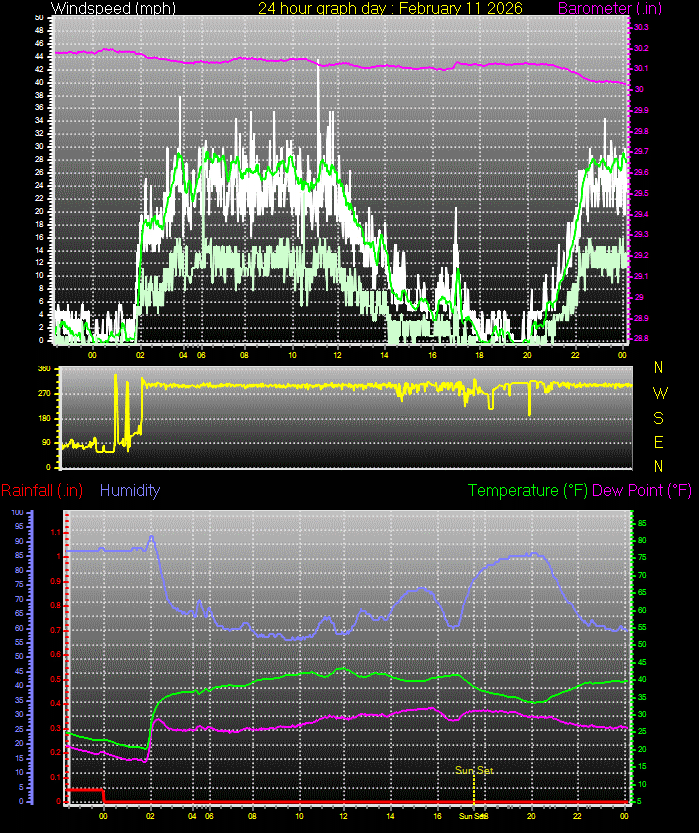Click the '20' windspeed axis value

[39, 211]
